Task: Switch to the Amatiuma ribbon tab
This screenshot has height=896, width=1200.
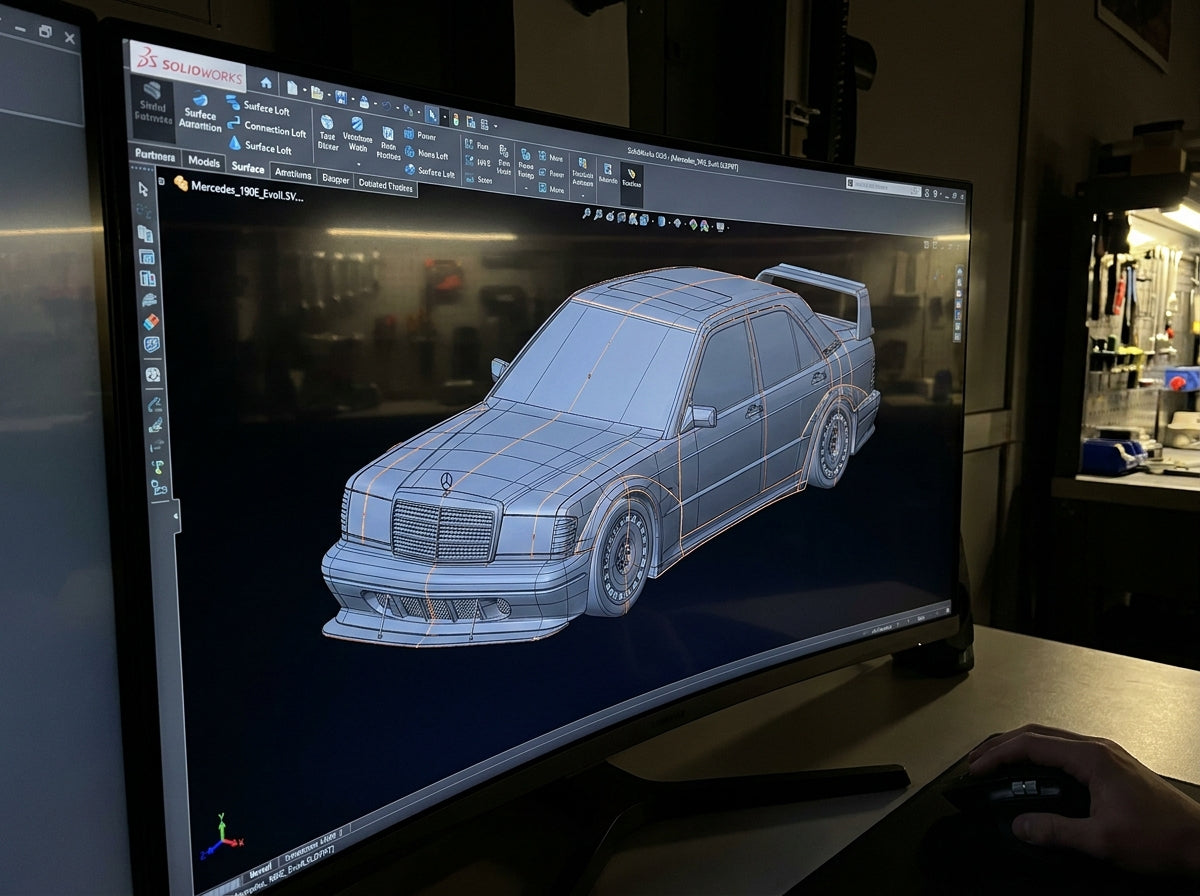Action: pyautogui.click(x=293, y=174)
